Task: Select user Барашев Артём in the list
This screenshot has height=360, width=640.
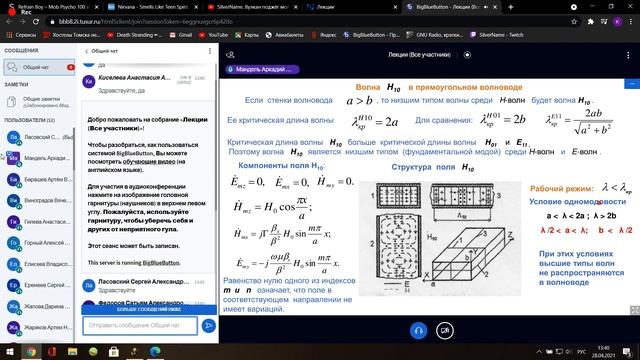Action: [39, 179]
